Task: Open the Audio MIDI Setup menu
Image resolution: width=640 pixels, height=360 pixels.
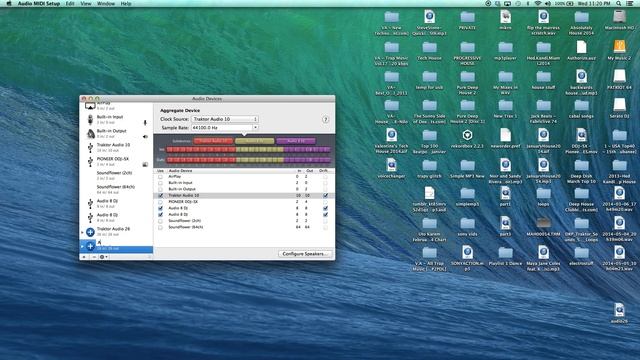Action: coord(39,3)
